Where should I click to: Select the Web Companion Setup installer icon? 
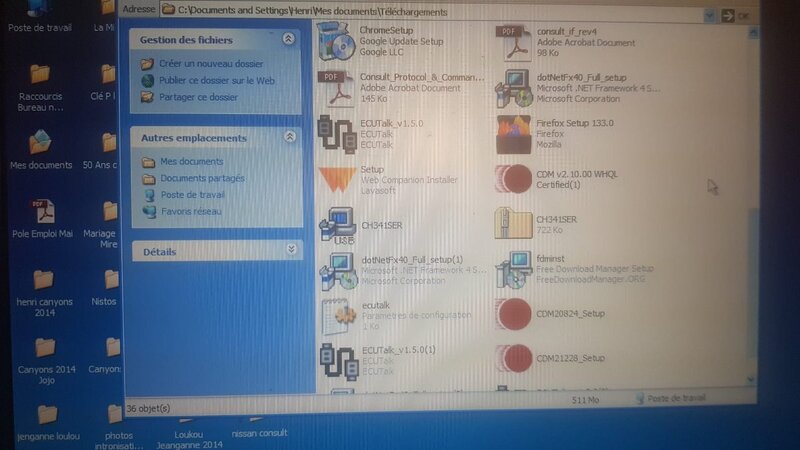tap(335, 180)
